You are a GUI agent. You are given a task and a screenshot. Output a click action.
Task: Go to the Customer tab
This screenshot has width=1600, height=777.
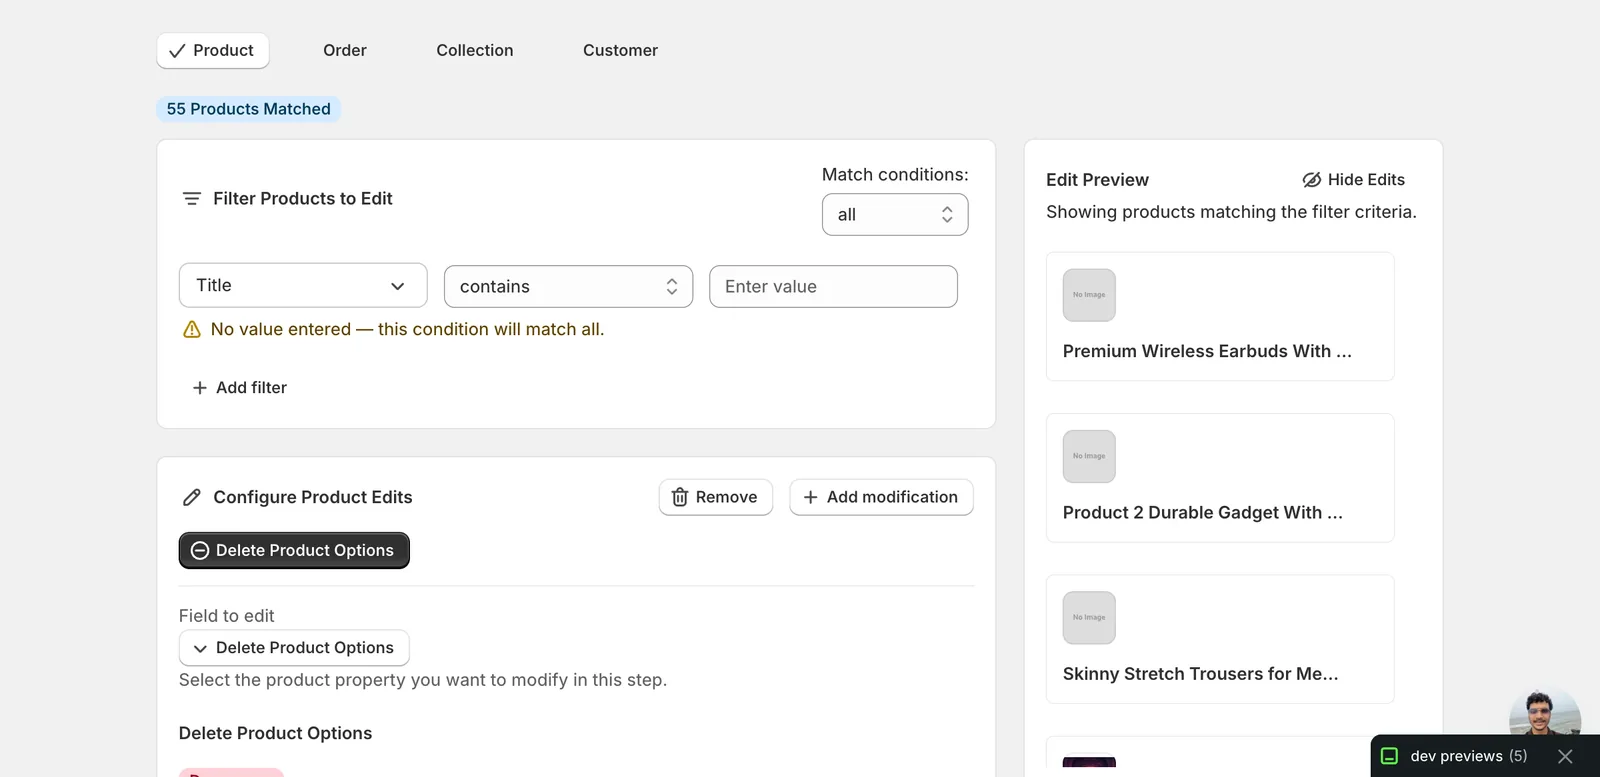620,51
